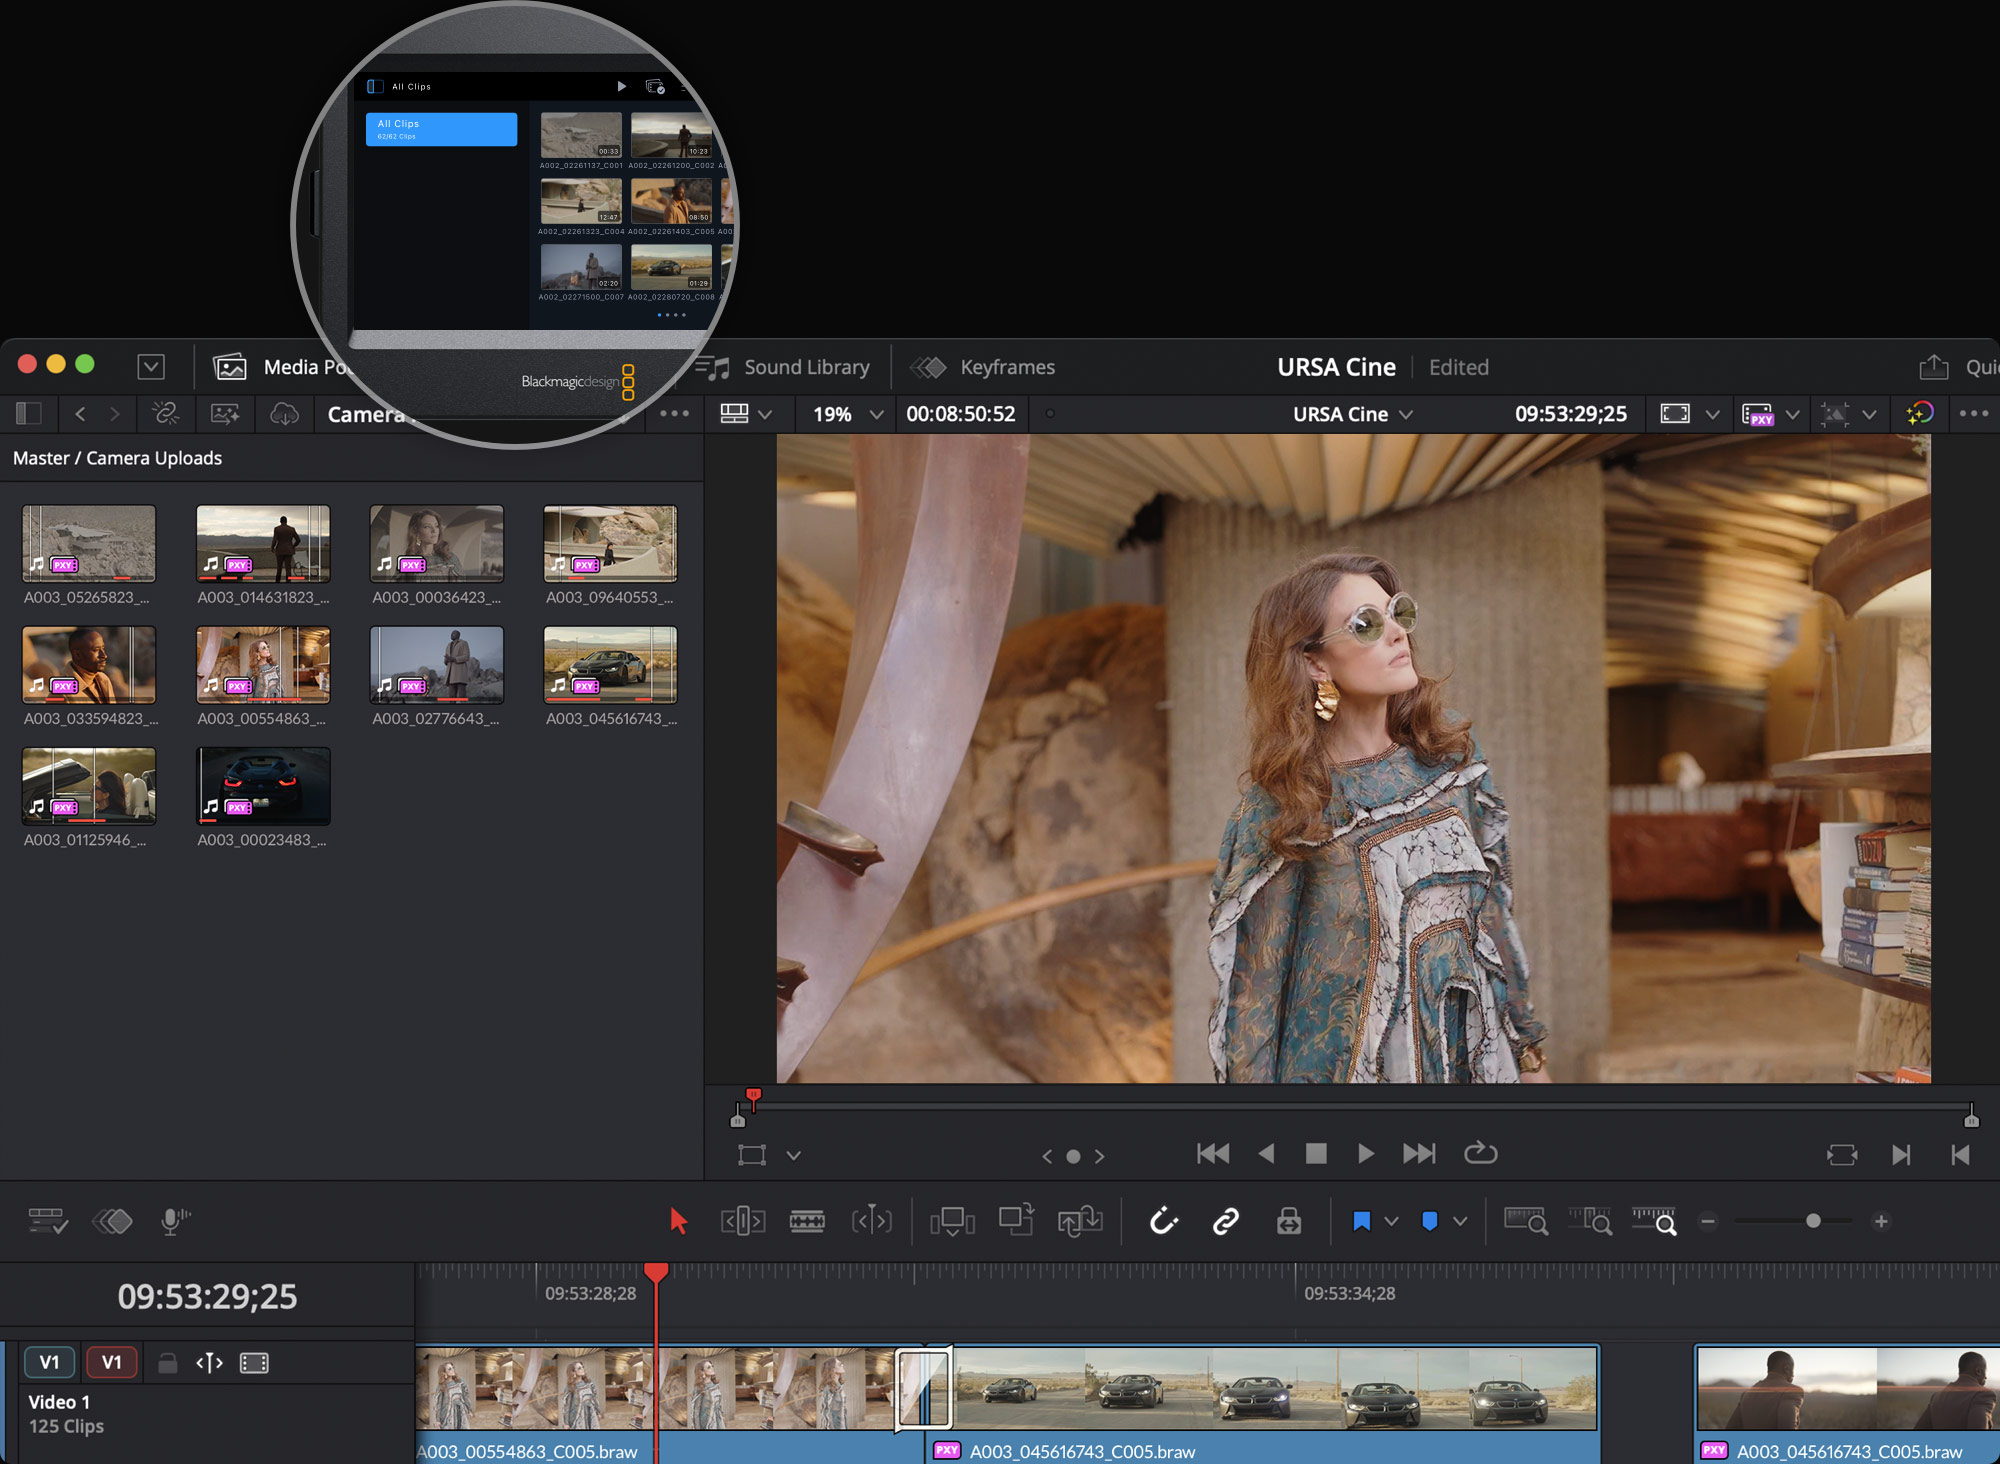Toggle the bin list sidebar icon

click(29, 414)
